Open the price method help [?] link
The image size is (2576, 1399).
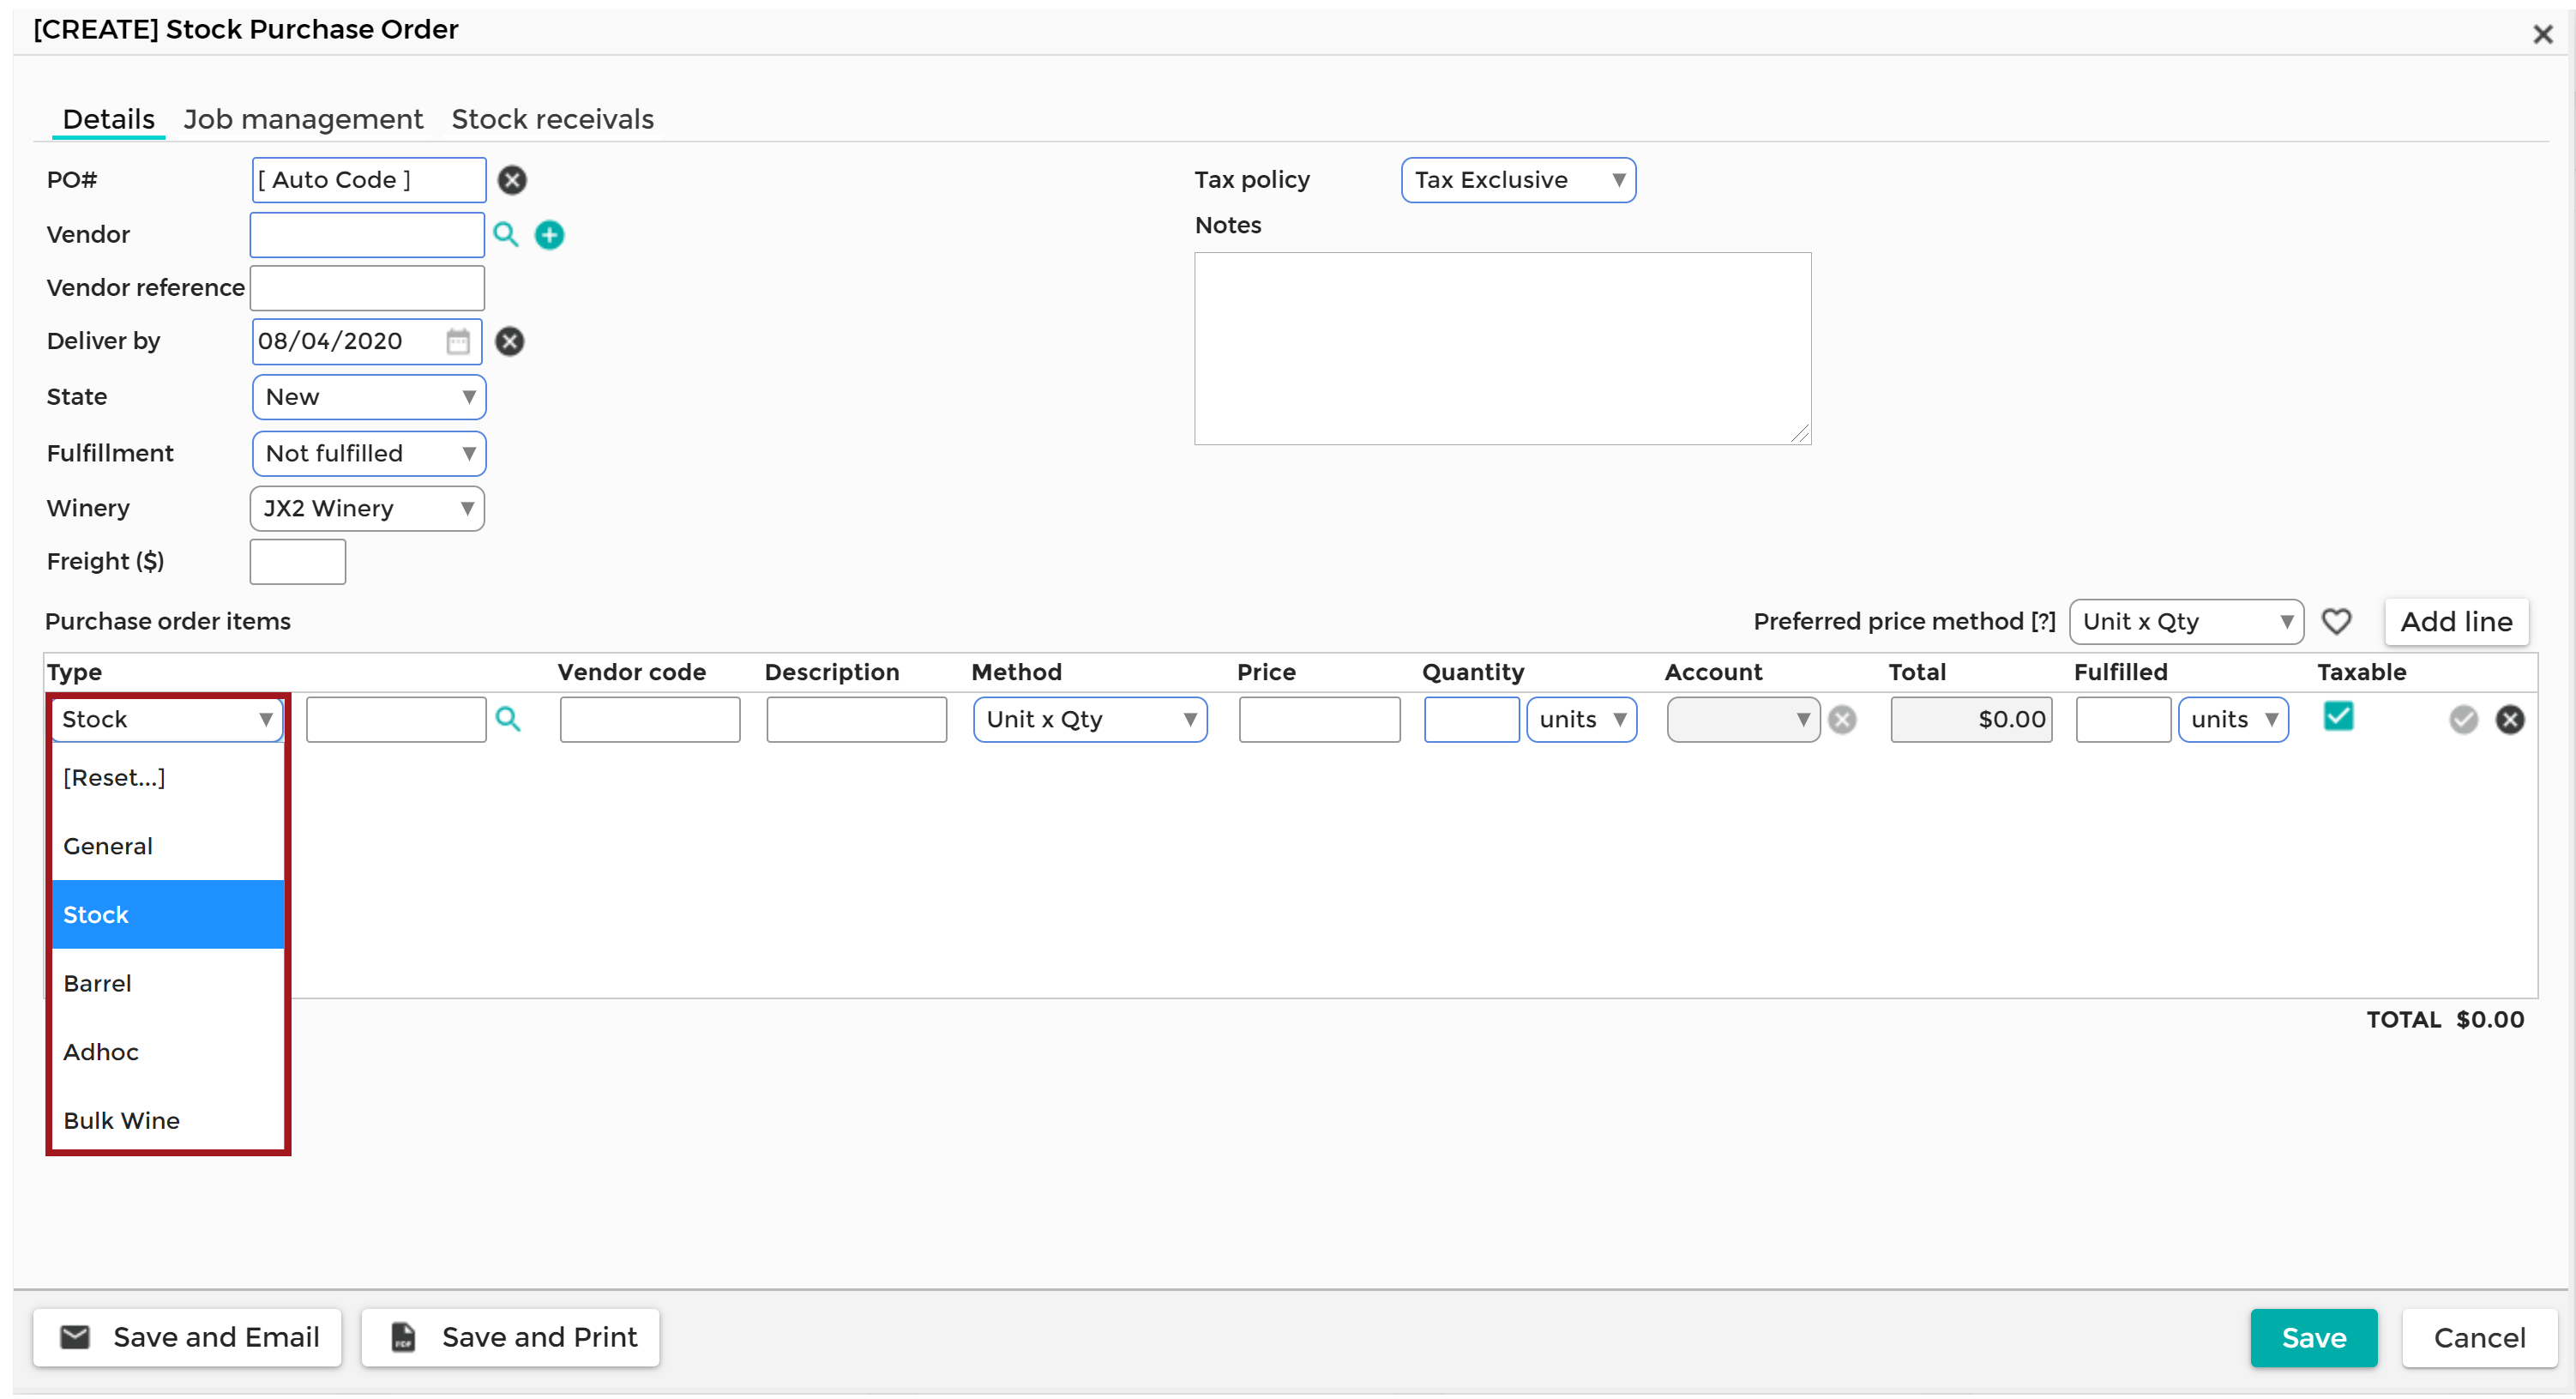tap(2042, 622)
